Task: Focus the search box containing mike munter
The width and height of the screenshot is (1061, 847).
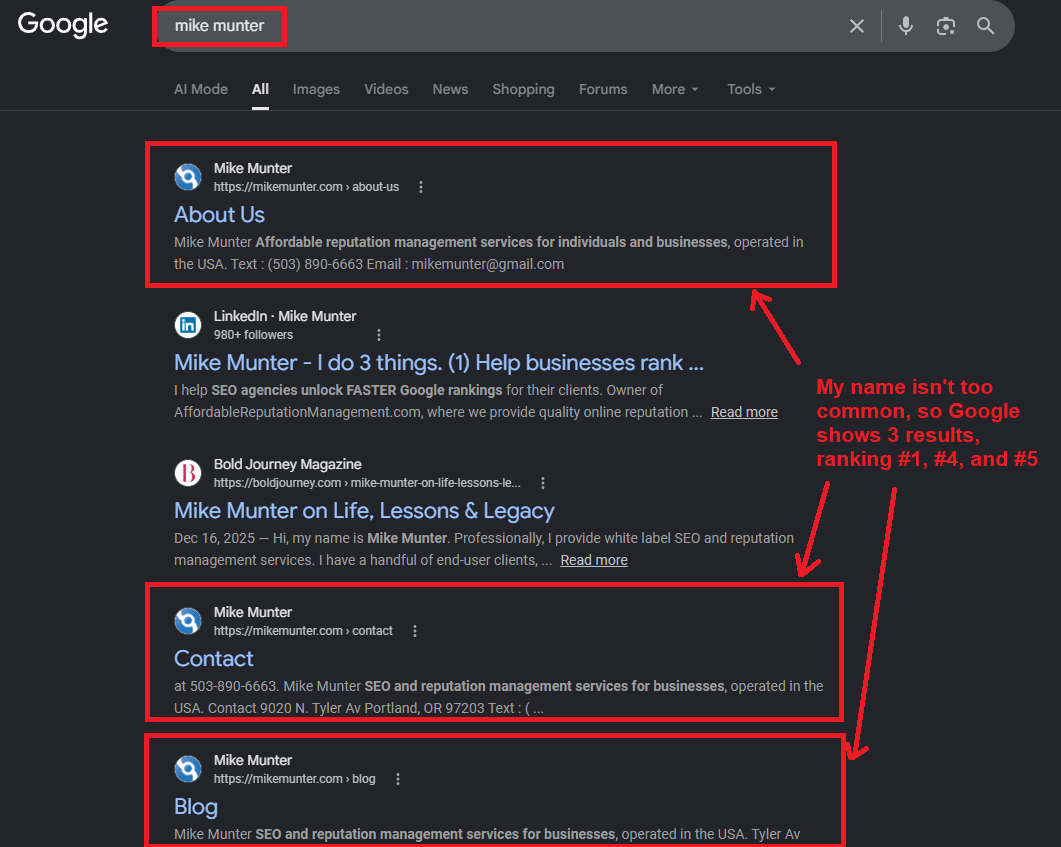Action: click(501, 26)
